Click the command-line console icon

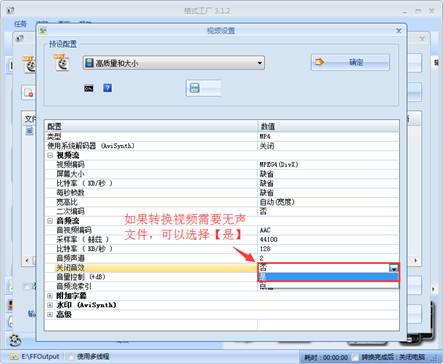89,88
